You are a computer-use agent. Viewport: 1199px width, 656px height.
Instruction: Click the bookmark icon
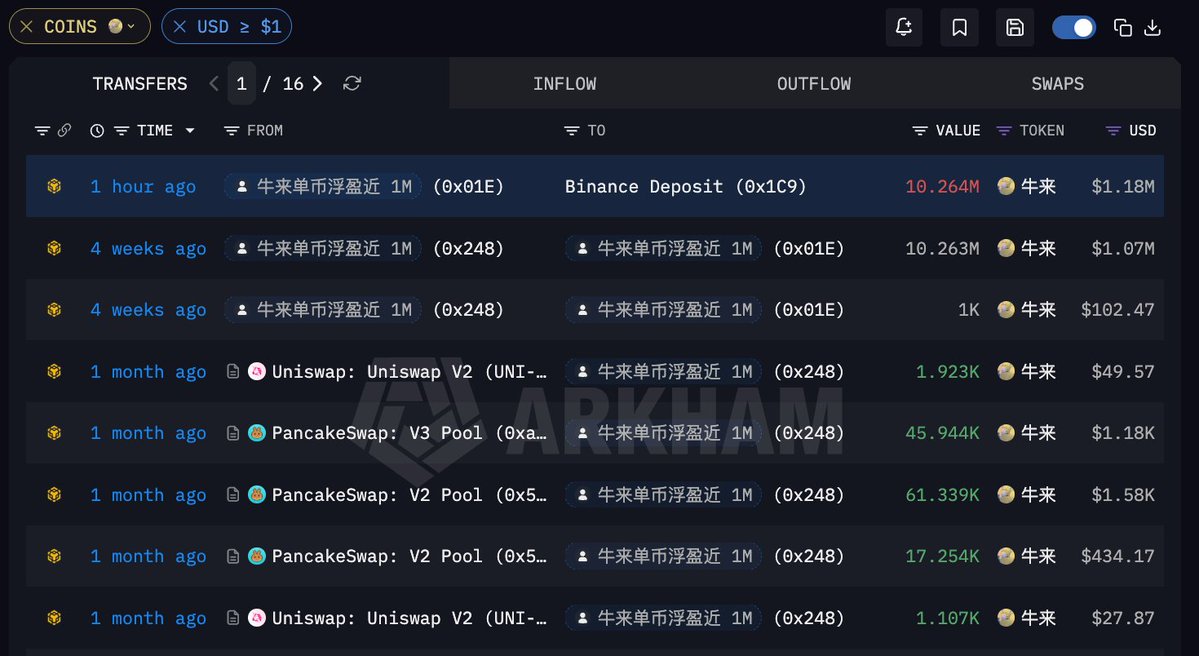pyautogui.click(x=960, y=28)
